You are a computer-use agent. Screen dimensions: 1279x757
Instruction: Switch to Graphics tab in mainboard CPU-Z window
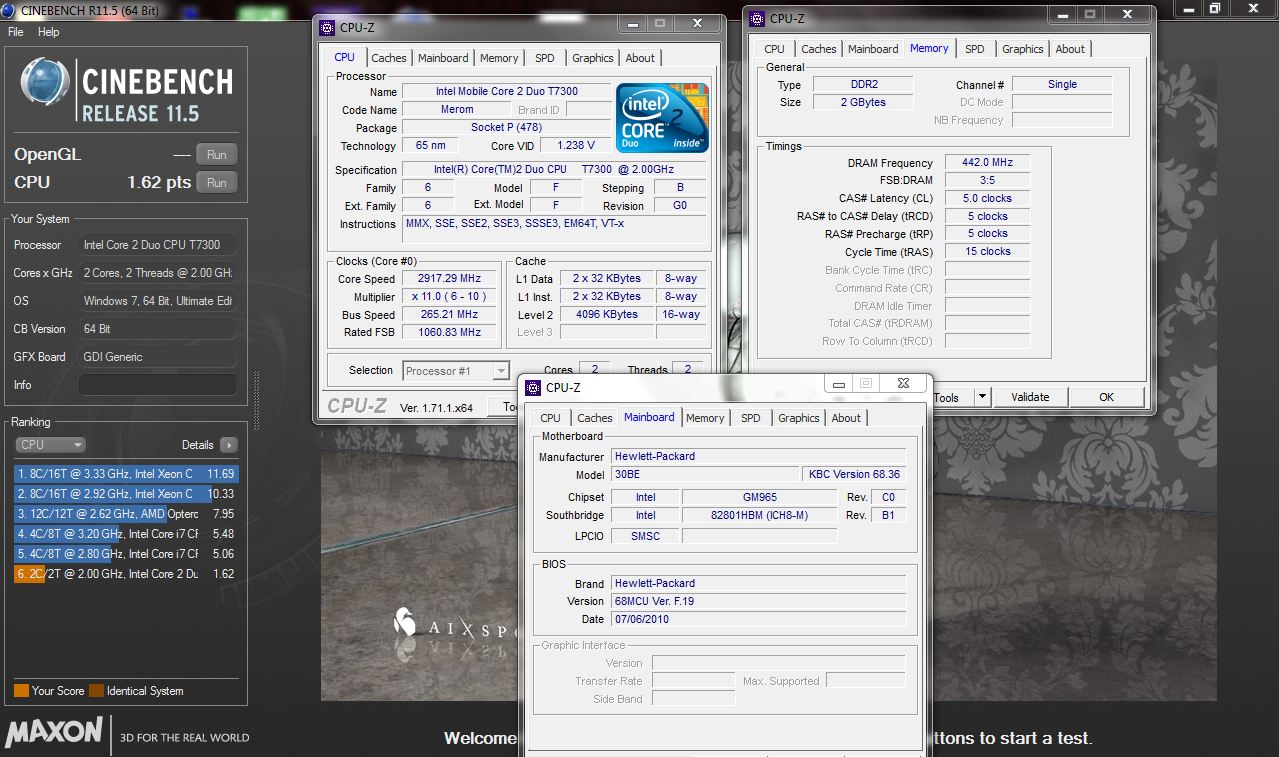[799, 418]
